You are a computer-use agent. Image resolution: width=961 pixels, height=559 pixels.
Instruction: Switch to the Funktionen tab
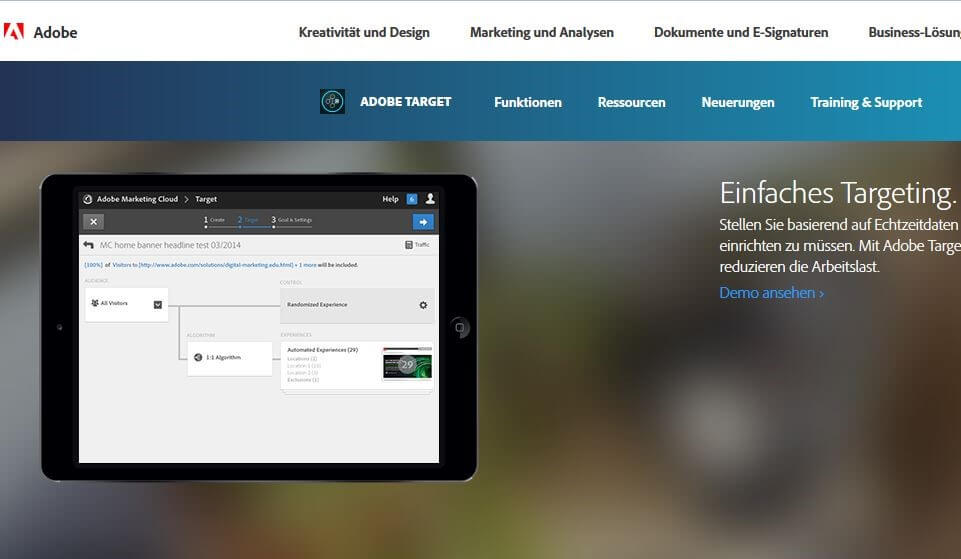coord(528,102)
